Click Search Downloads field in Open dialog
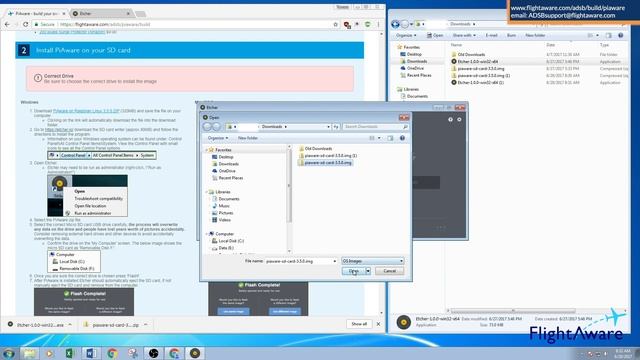Viewport: 640px width, 360px height. click(x=375, y=127)
